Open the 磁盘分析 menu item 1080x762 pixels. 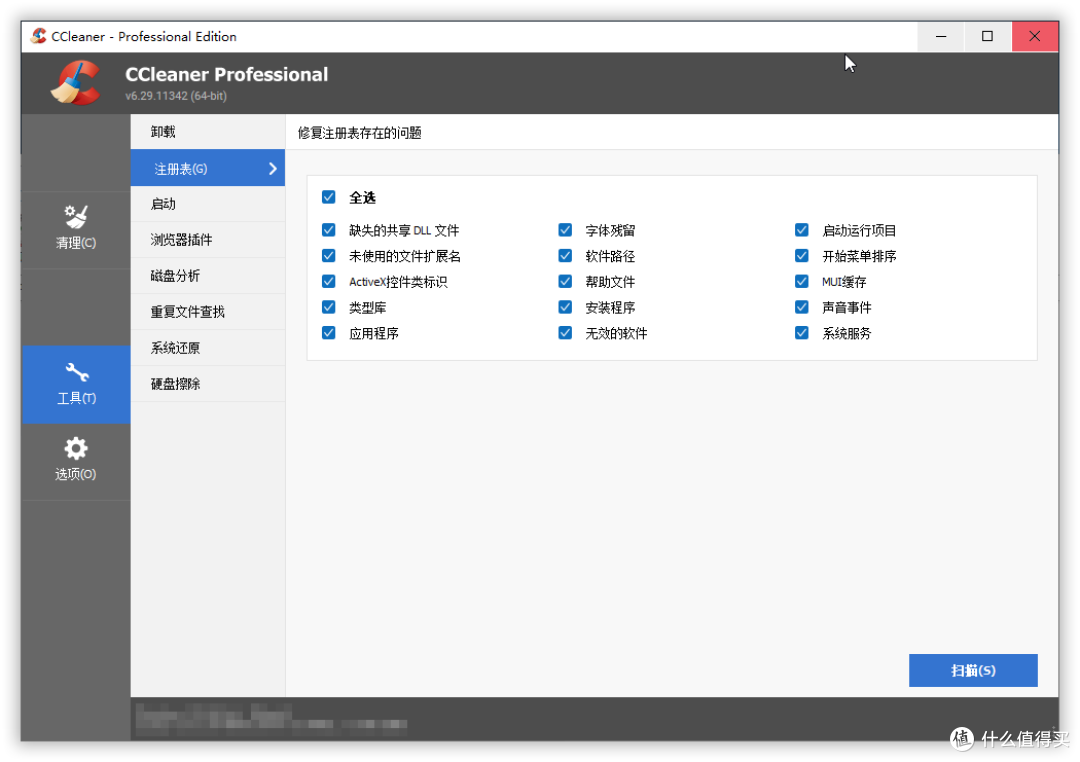coord(207,276)
